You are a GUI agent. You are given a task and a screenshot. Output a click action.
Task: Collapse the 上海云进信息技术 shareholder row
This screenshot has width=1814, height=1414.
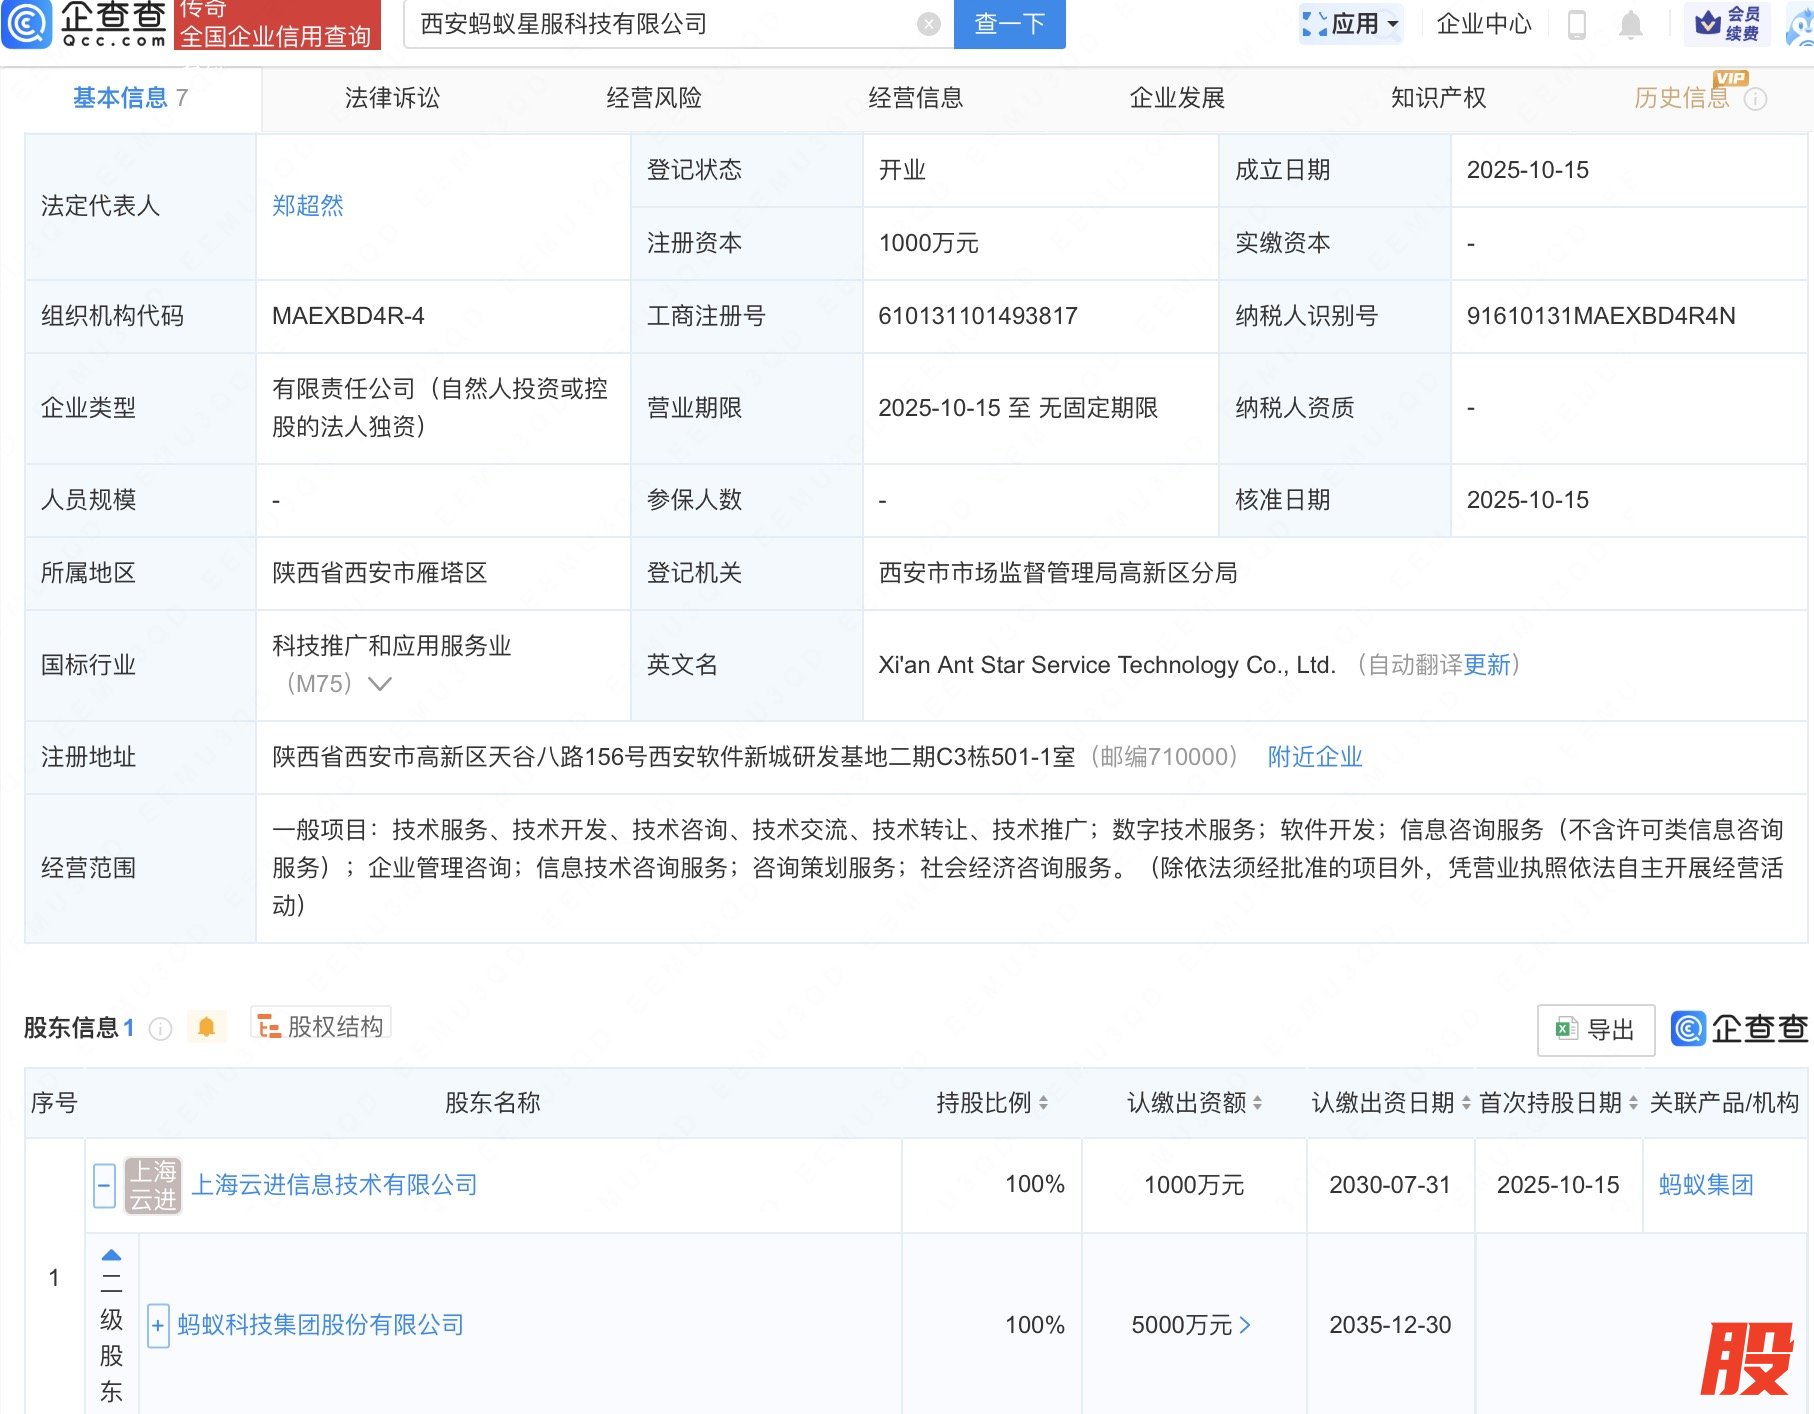(x=104, y=1186)
